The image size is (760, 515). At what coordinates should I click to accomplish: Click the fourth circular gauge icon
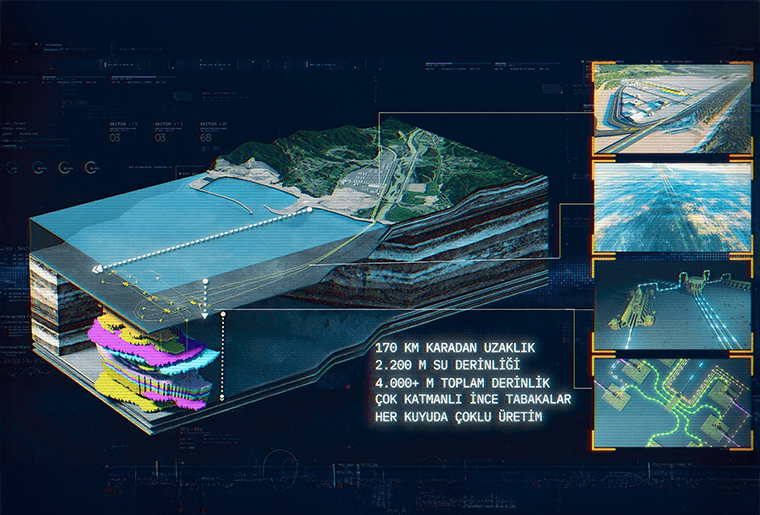pyautogui.click(x=92, y=167)
